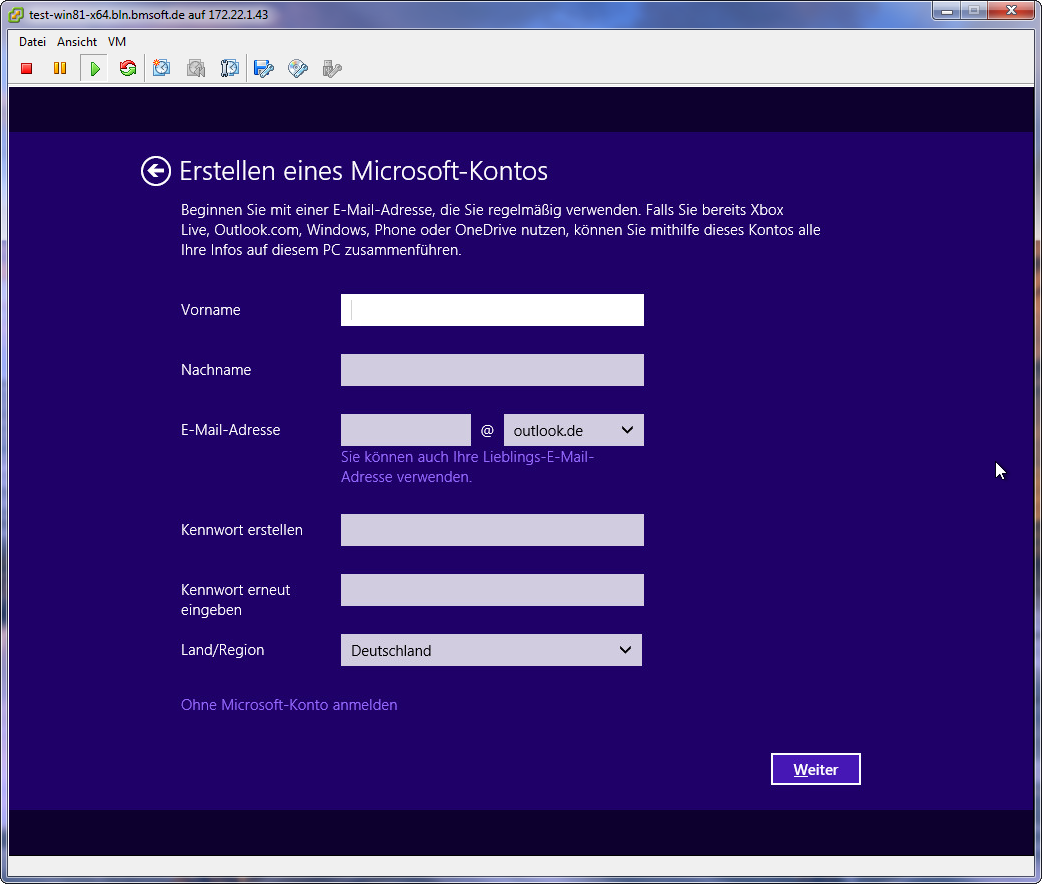Click the 'Land/Region' label

pyautogui.click(x=223, y=650)
